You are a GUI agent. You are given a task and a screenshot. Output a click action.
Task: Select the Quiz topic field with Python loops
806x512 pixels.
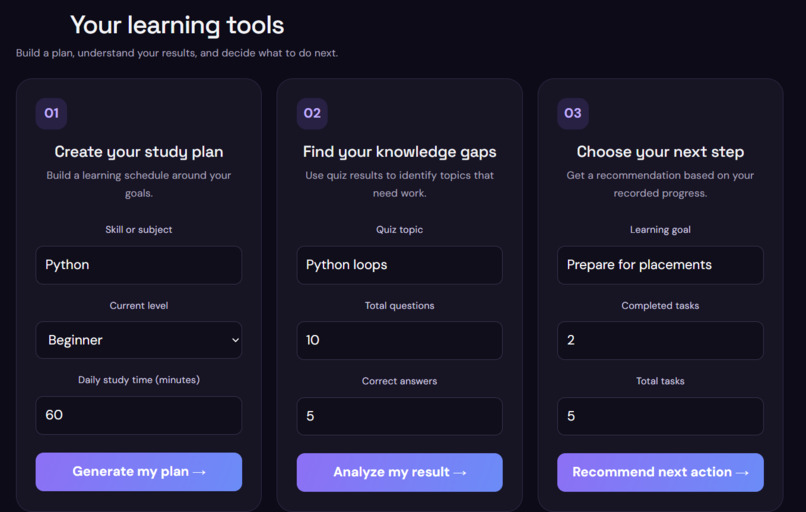(x=399, y=265)
